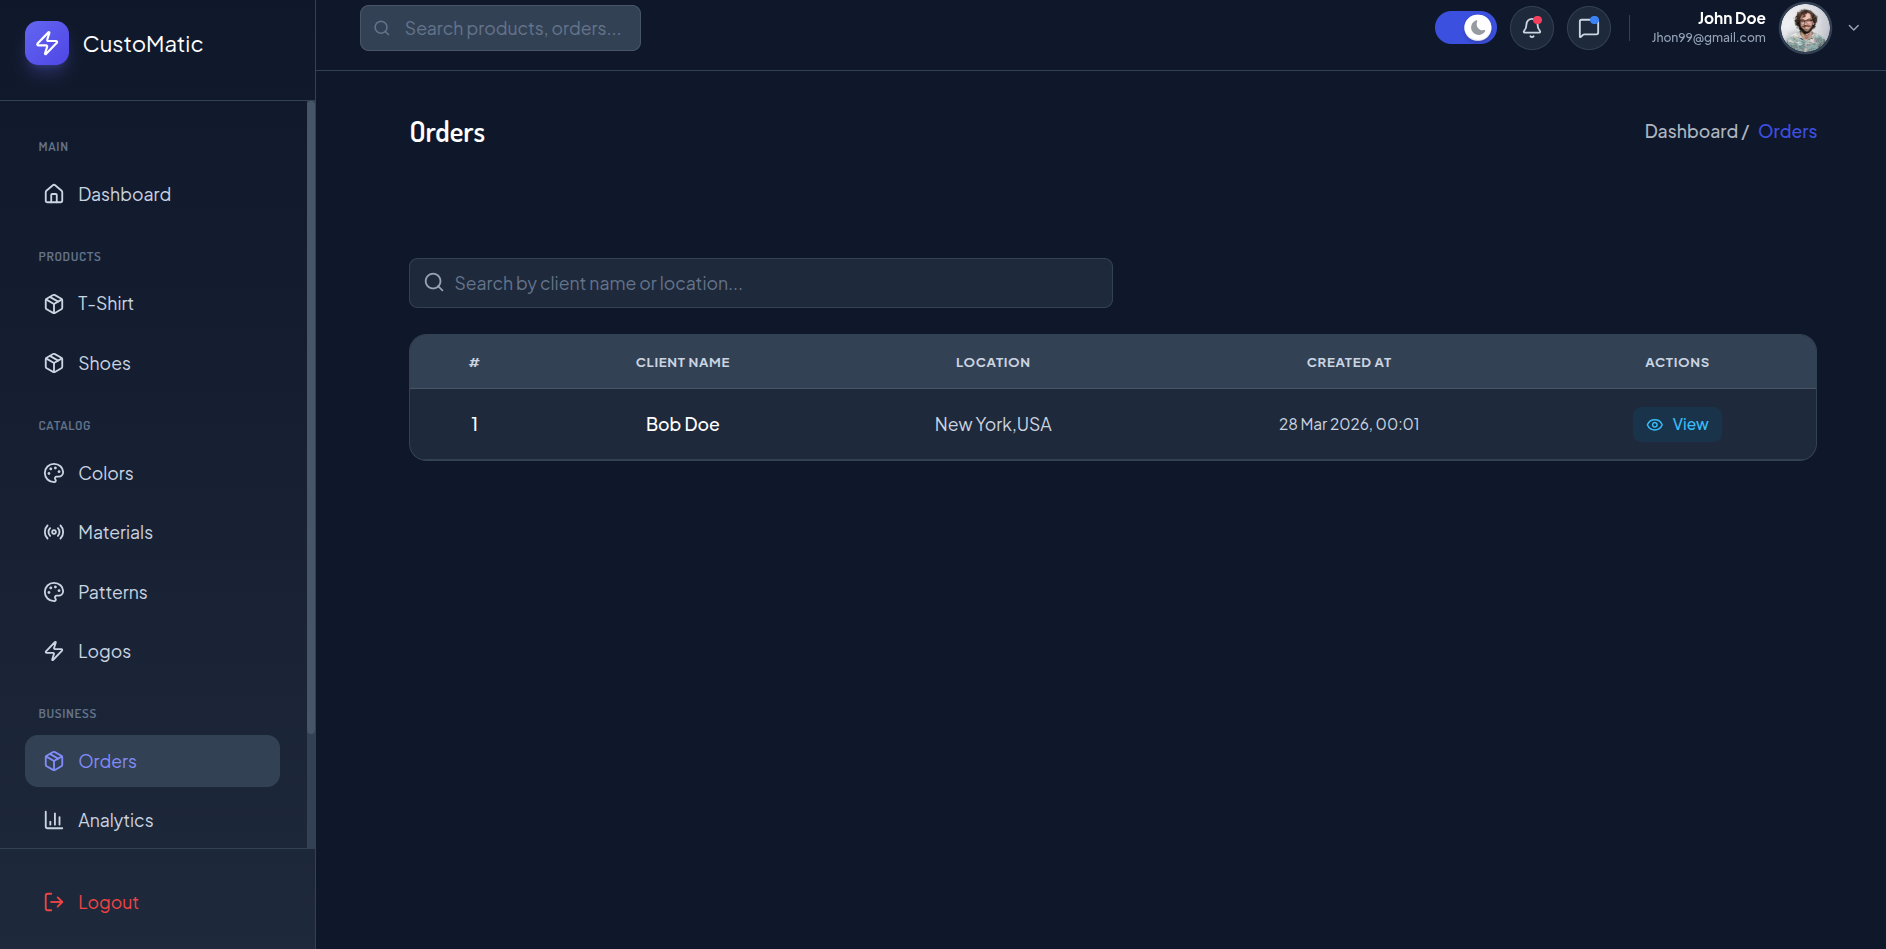Click the Dashboard breadcrumb link

coord(1691,131)
